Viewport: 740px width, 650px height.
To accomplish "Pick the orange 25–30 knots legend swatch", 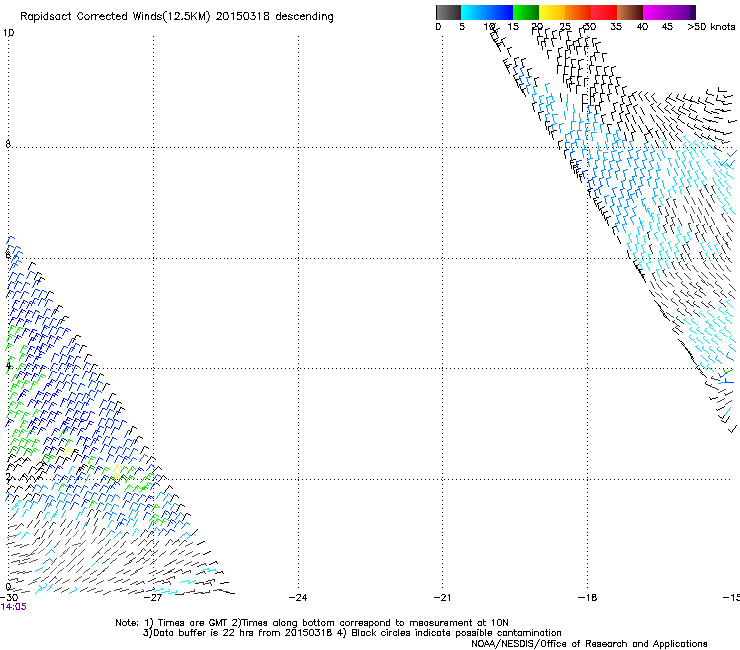I will pyautogui.click(x=578, y=12).
